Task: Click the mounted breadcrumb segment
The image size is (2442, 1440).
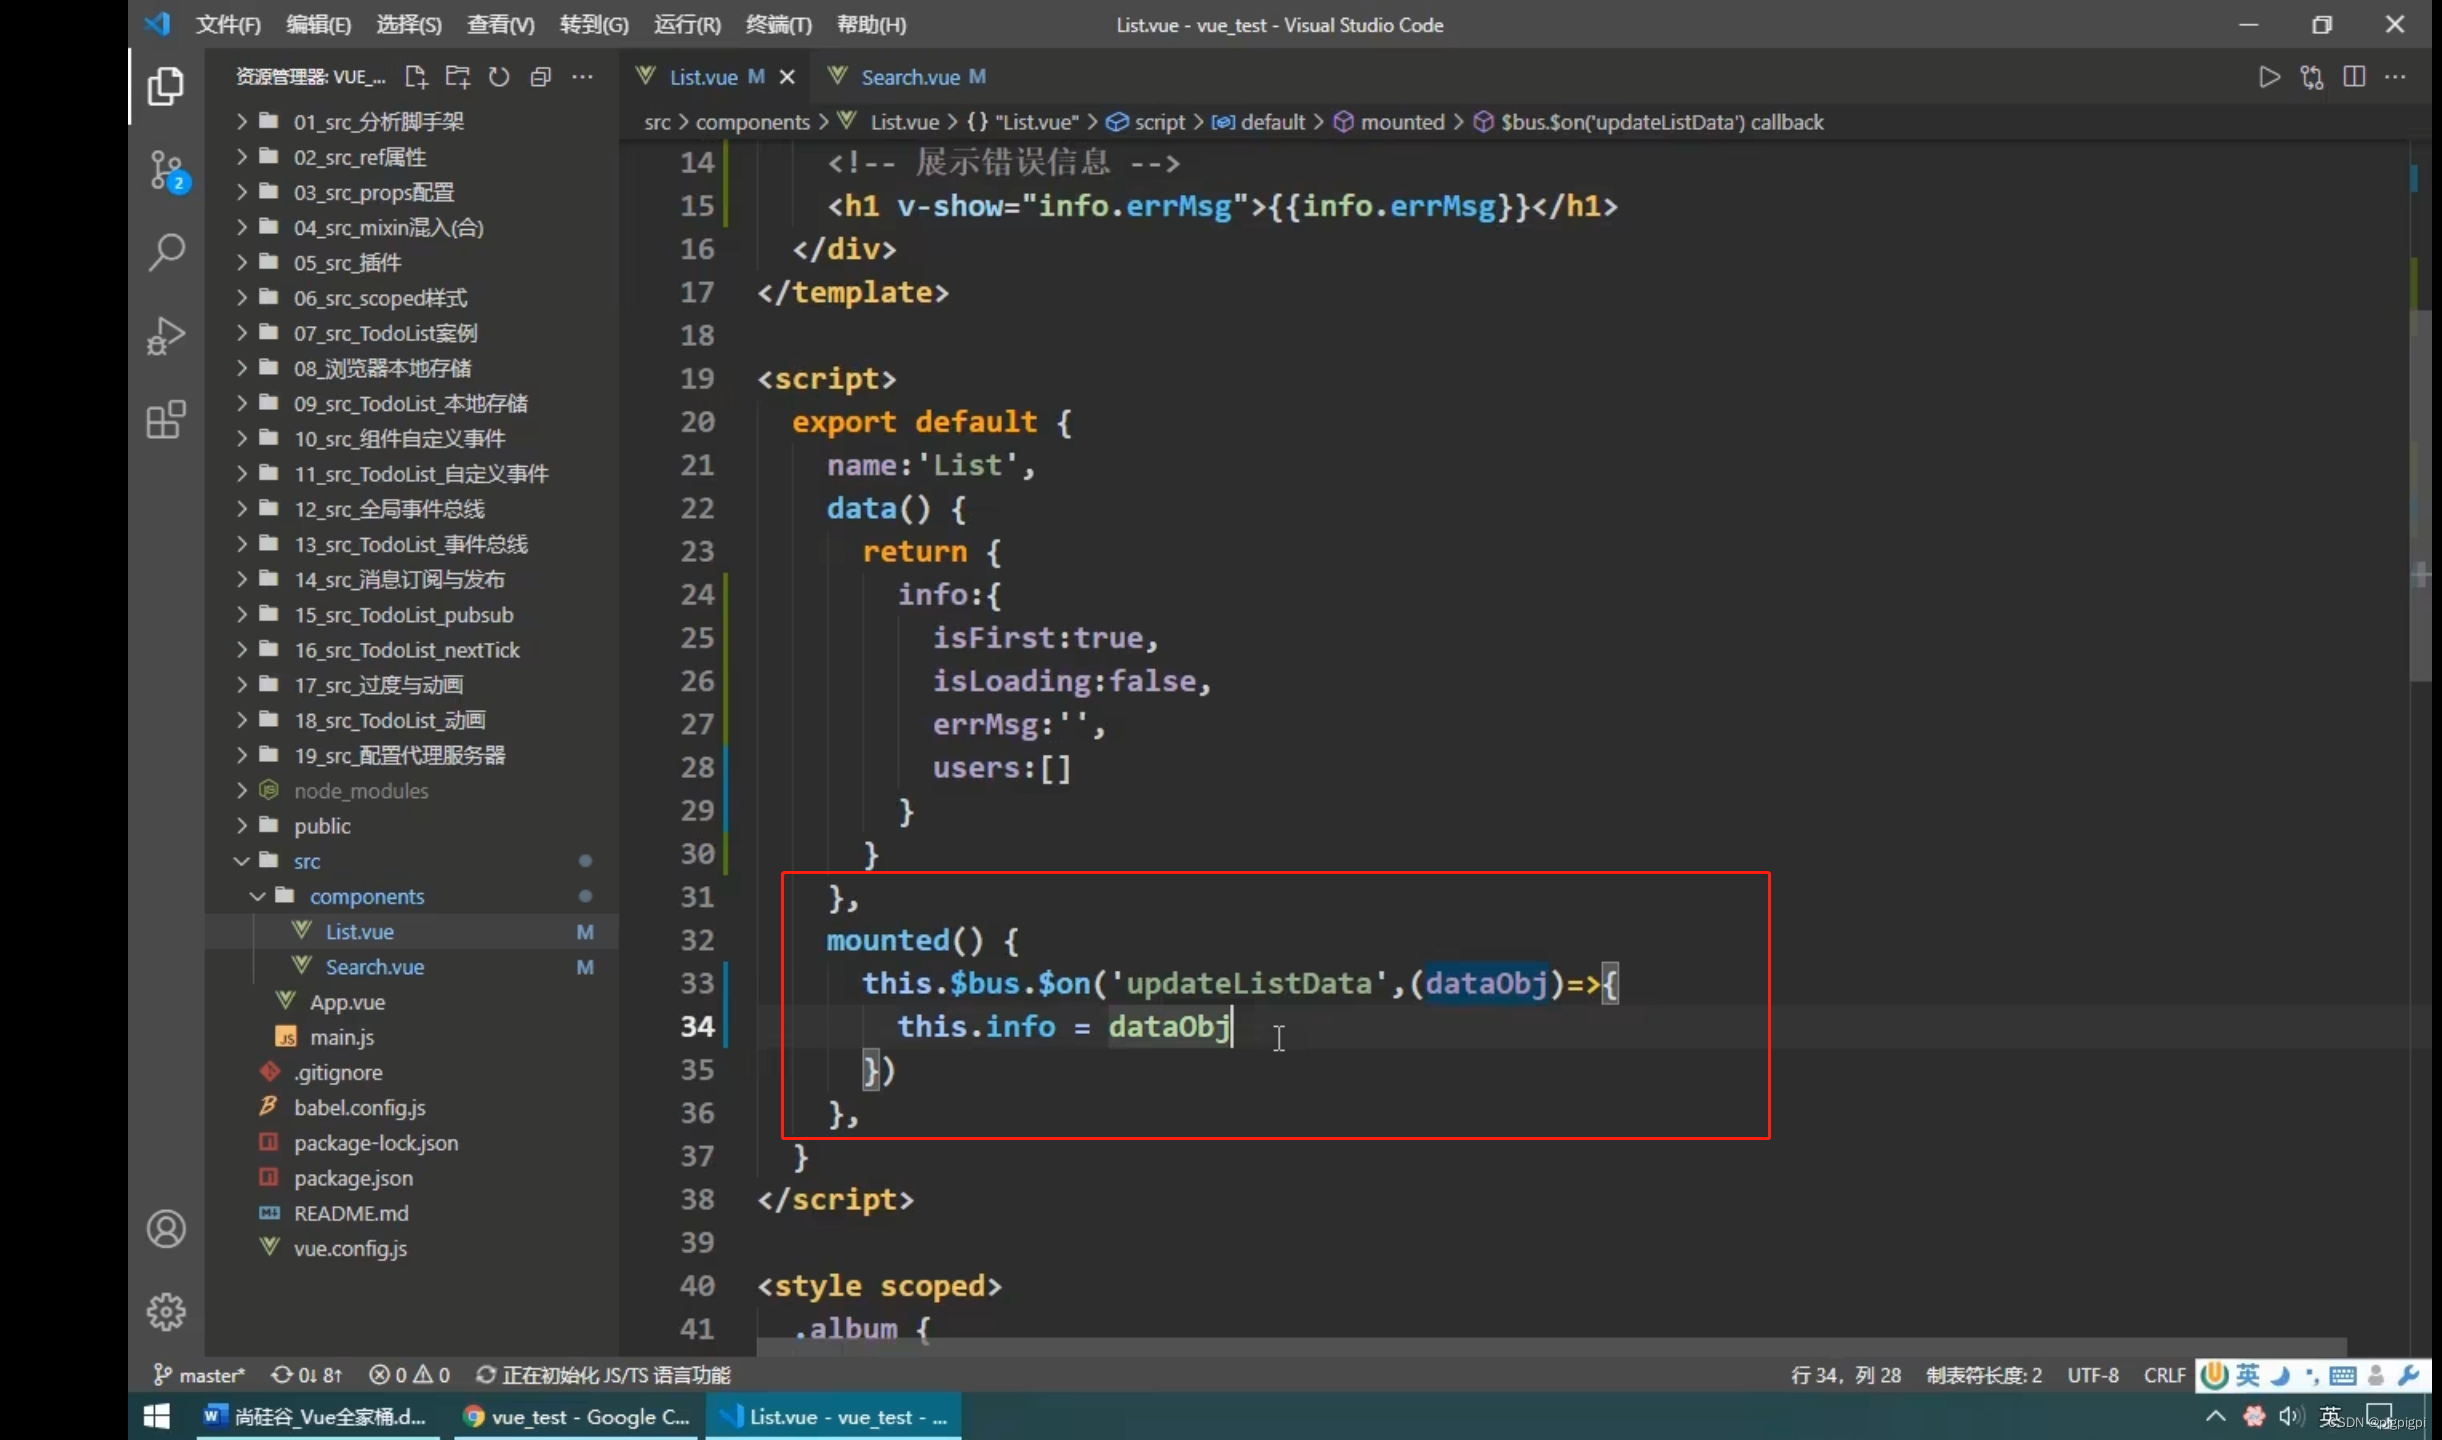Action: tap(1389, 122)
